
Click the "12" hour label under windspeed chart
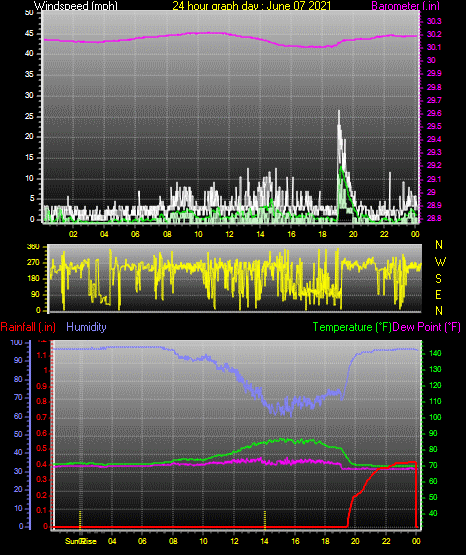click(229, 234)
